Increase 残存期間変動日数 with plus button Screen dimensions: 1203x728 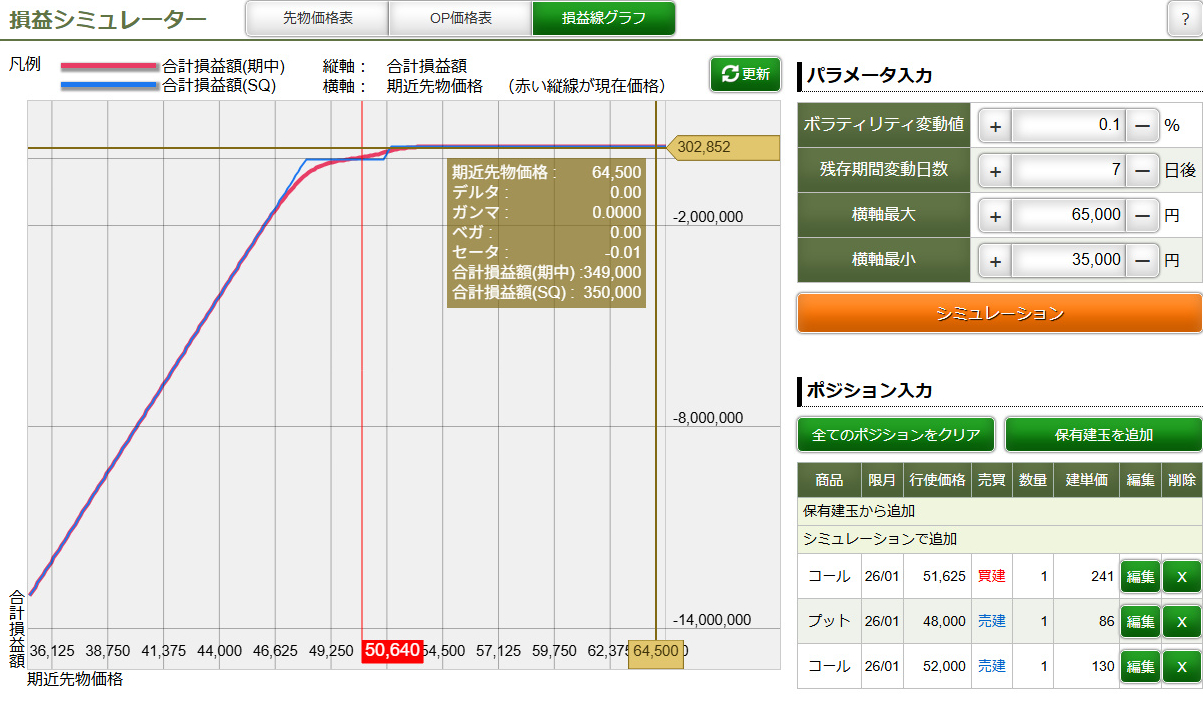995,171
